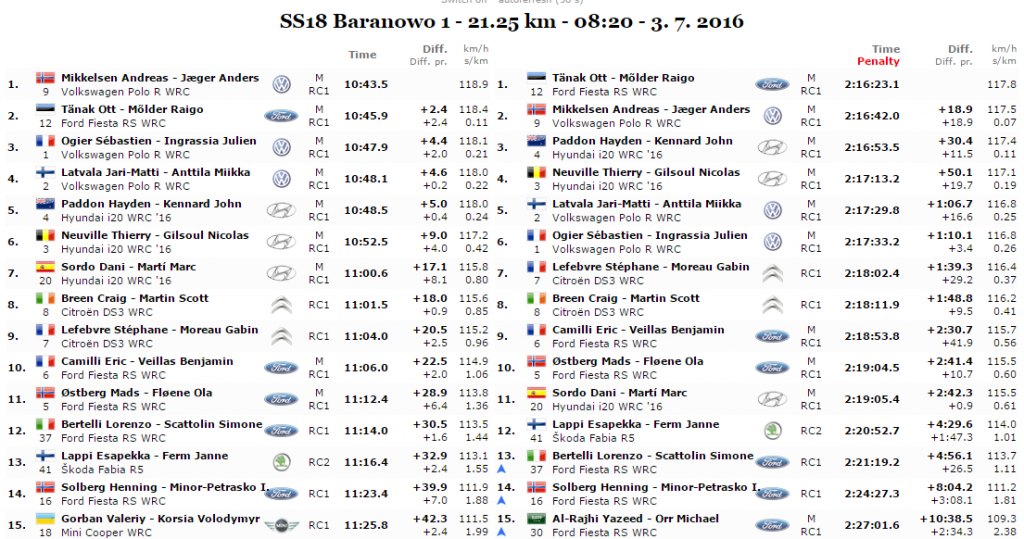Viewport: 1024px width, 539px height.
Task: Click the Škoda logo next to Lappi in stage results
Action: (x=281, y=461)
